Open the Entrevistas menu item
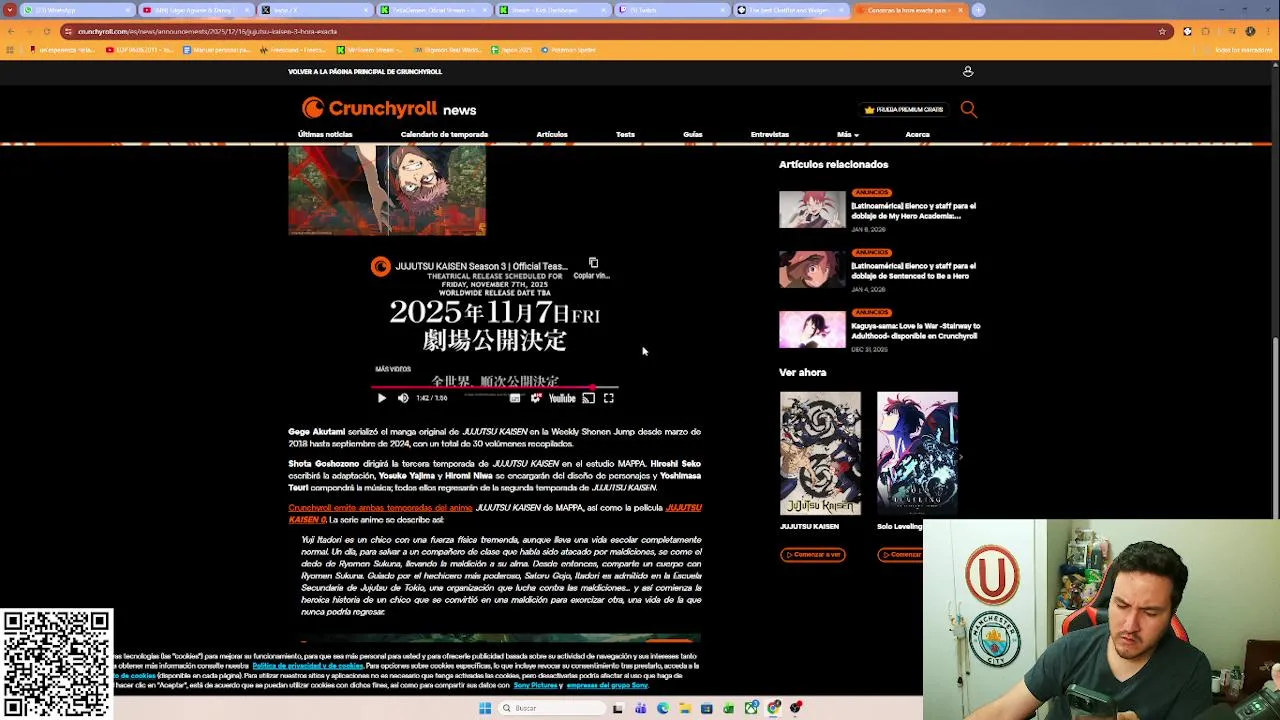The height and width of the screenshot is (720, 1280). [770, 134]
